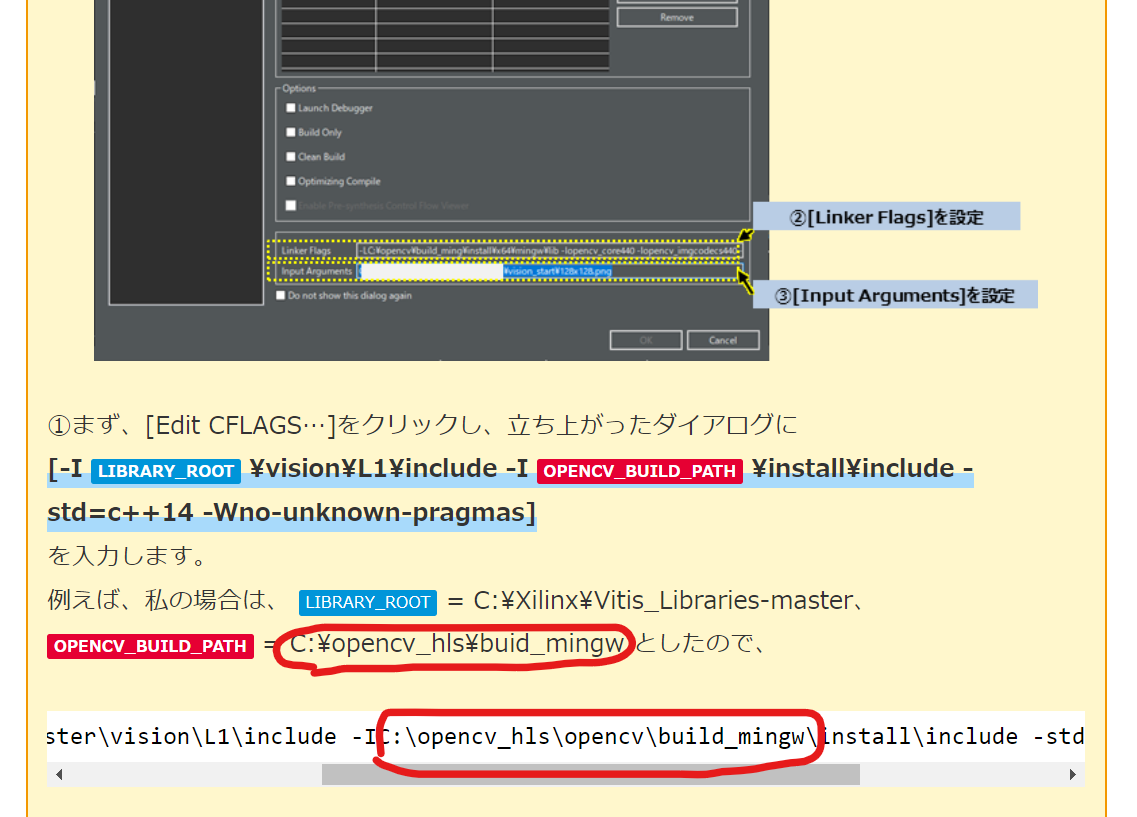Click the Cancel button in dialog
The height and width of the screenshot is (817, 1137).
click(x=723, y=340)
